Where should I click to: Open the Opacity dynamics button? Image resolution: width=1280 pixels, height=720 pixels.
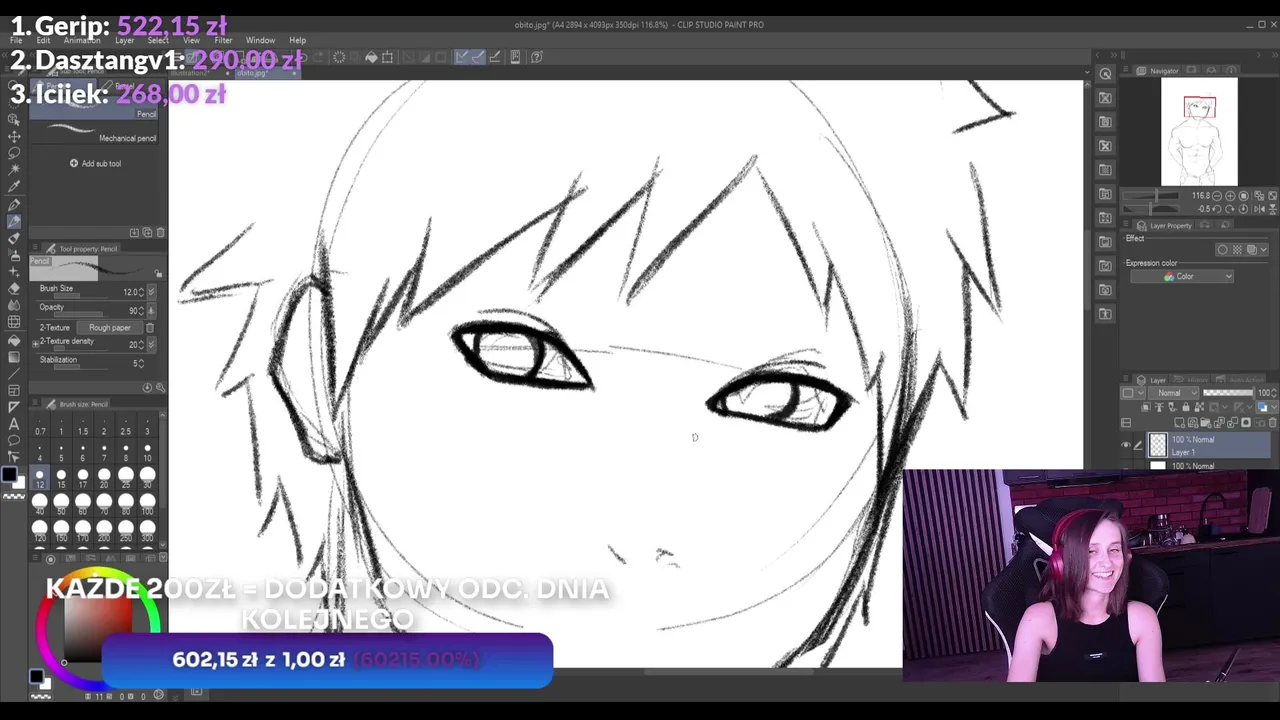click(152, 311)
